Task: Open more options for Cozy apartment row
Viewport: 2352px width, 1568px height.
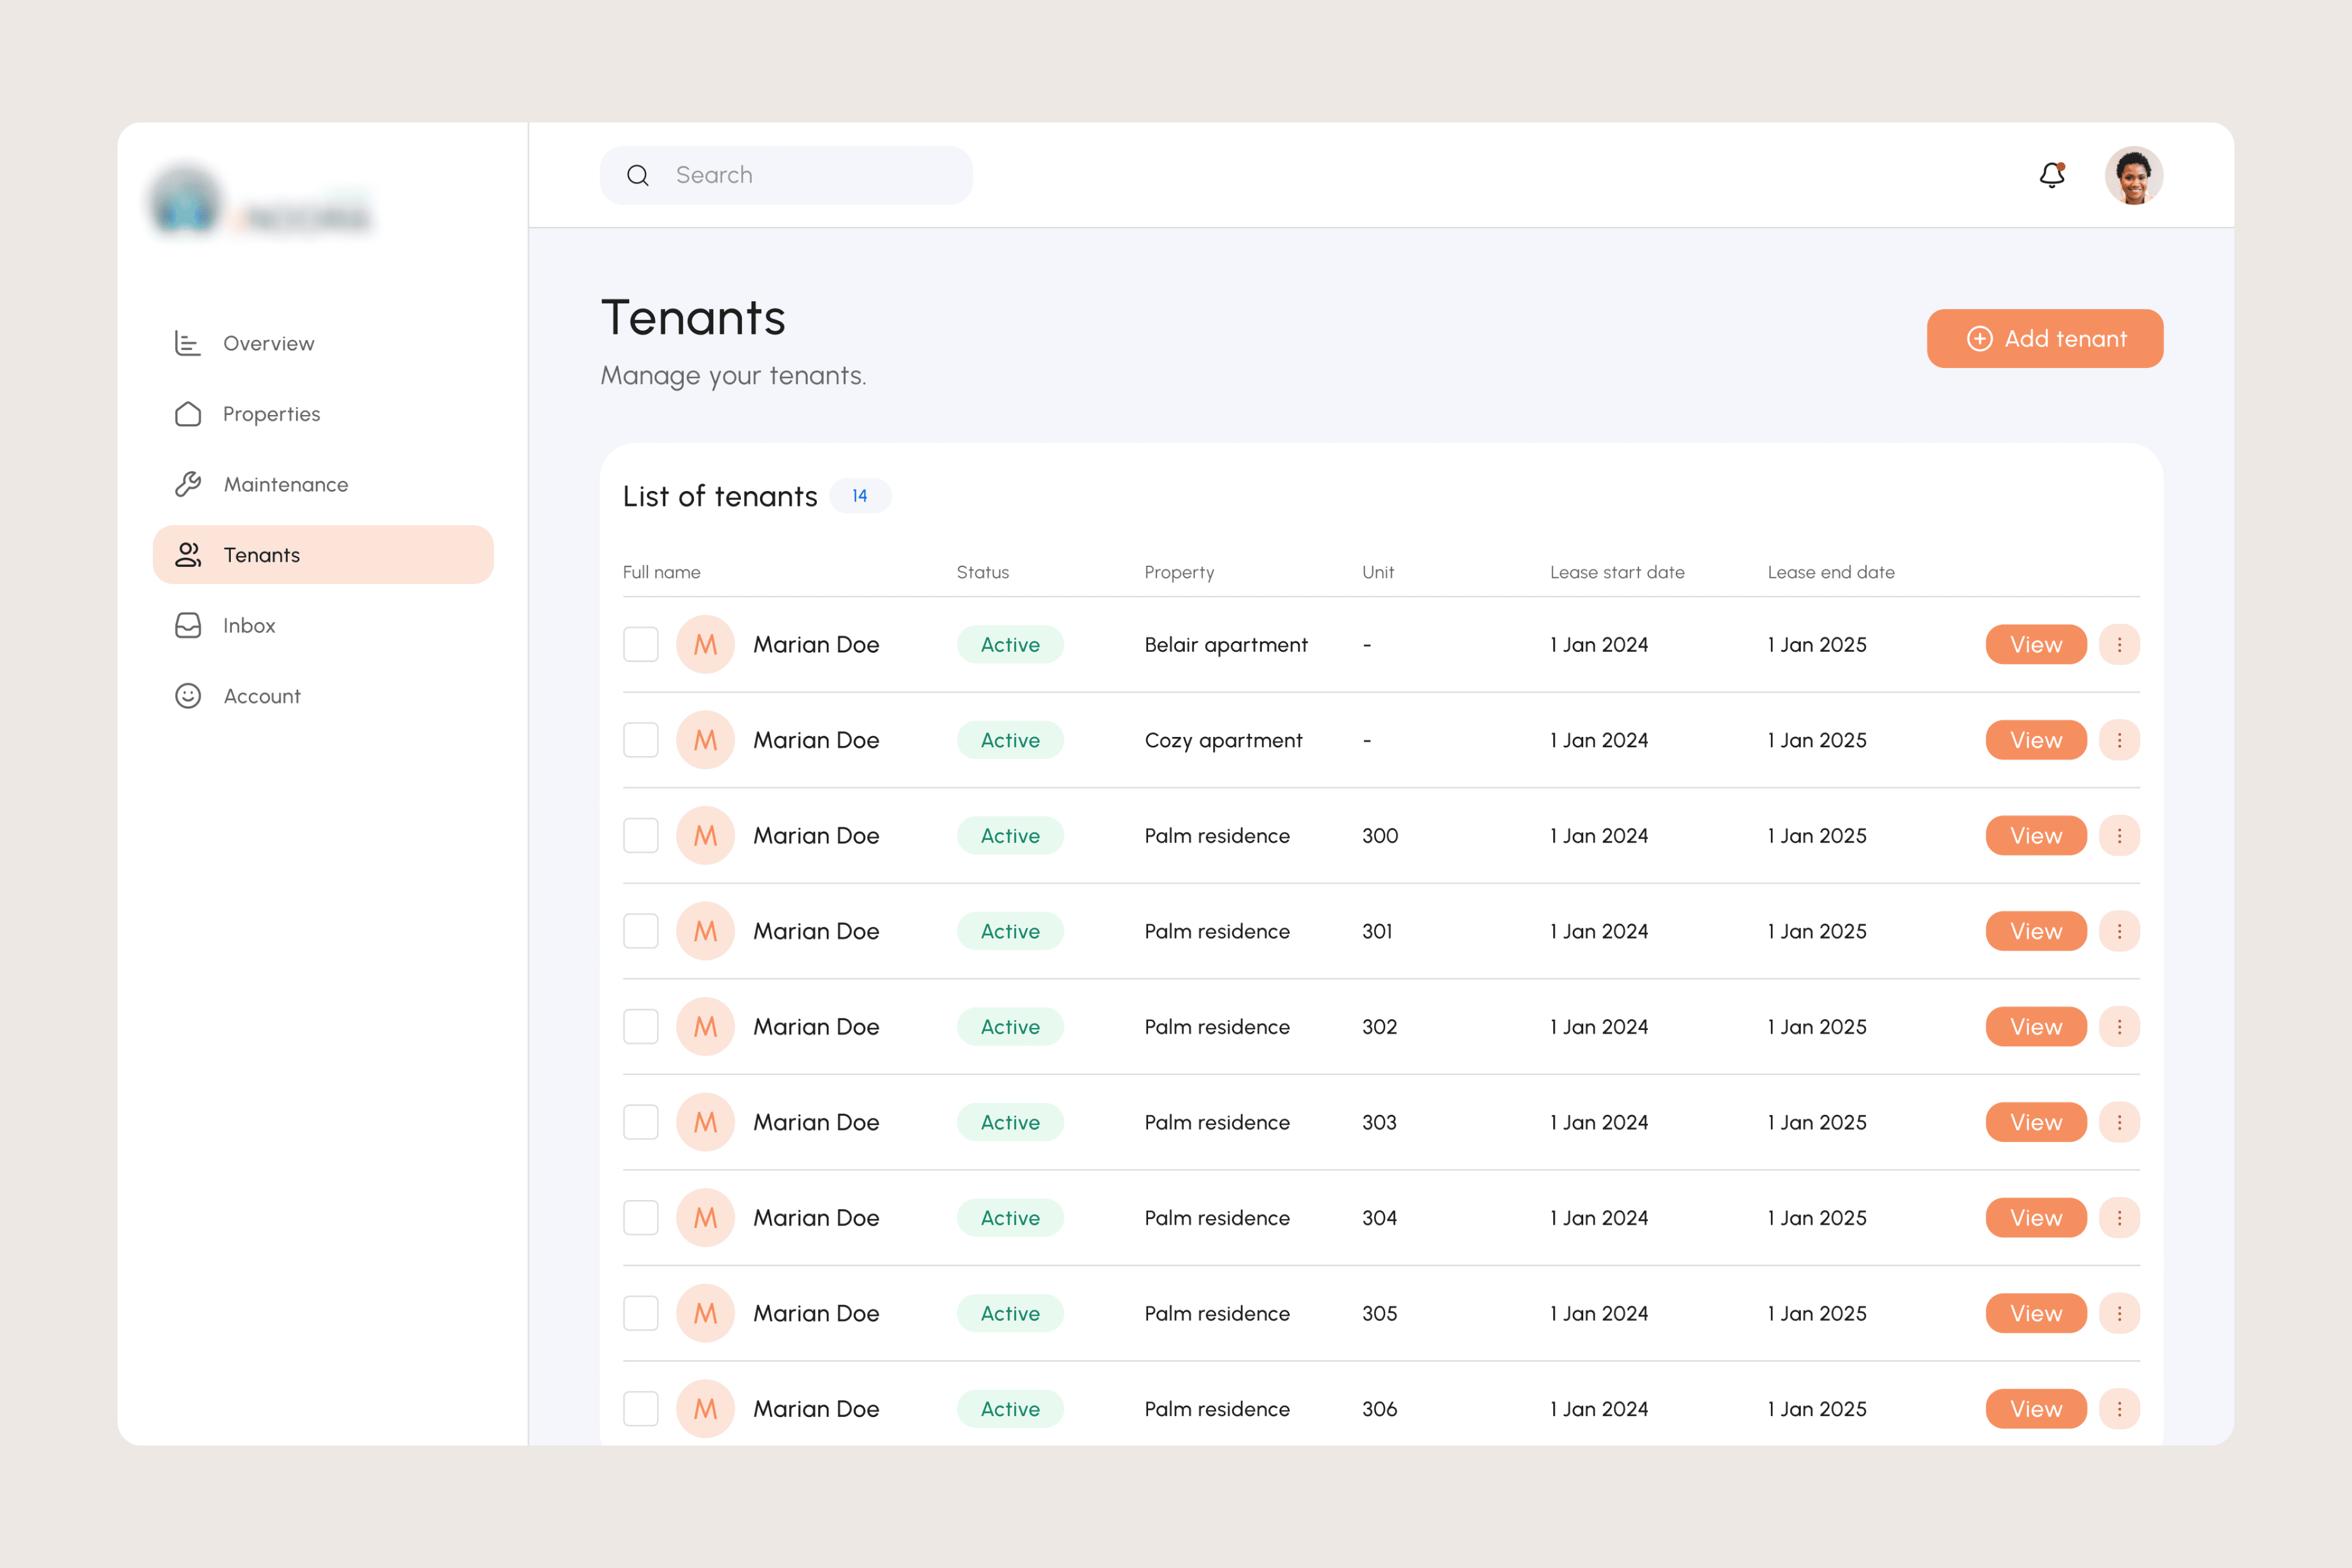Action: click(2118, 740)
